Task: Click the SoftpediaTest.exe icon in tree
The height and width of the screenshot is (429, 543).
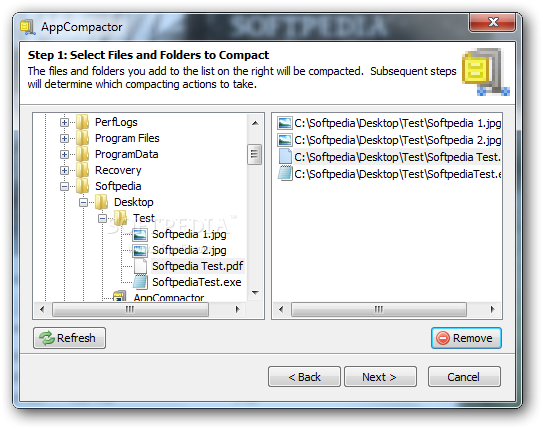Action: click(x=140, y=282)
